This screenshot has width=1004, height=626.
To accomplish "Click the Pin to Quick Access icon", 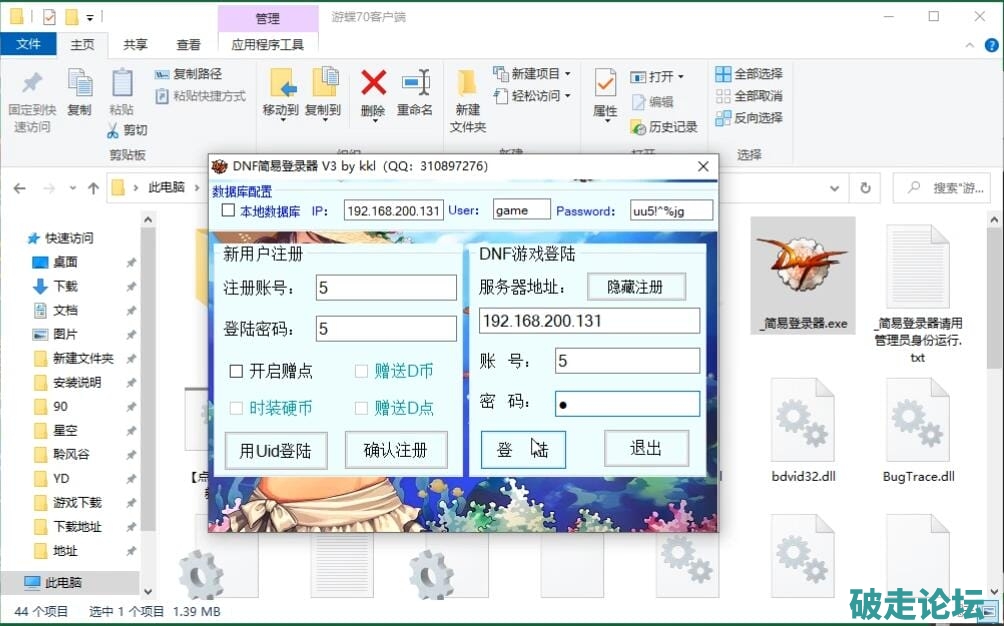I will click(32, 84).
